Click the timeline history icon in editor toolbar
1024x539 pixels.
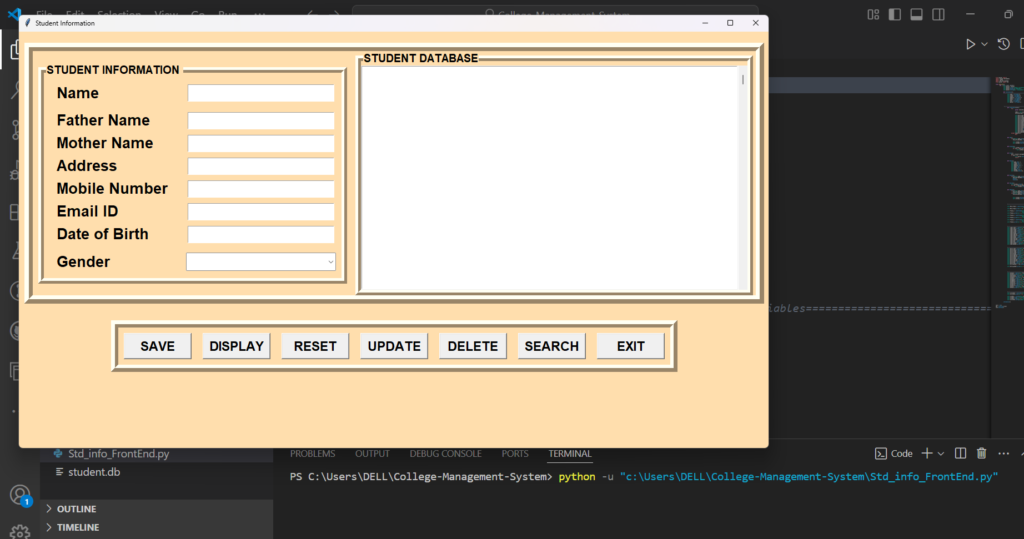[x=1004, y=44]
